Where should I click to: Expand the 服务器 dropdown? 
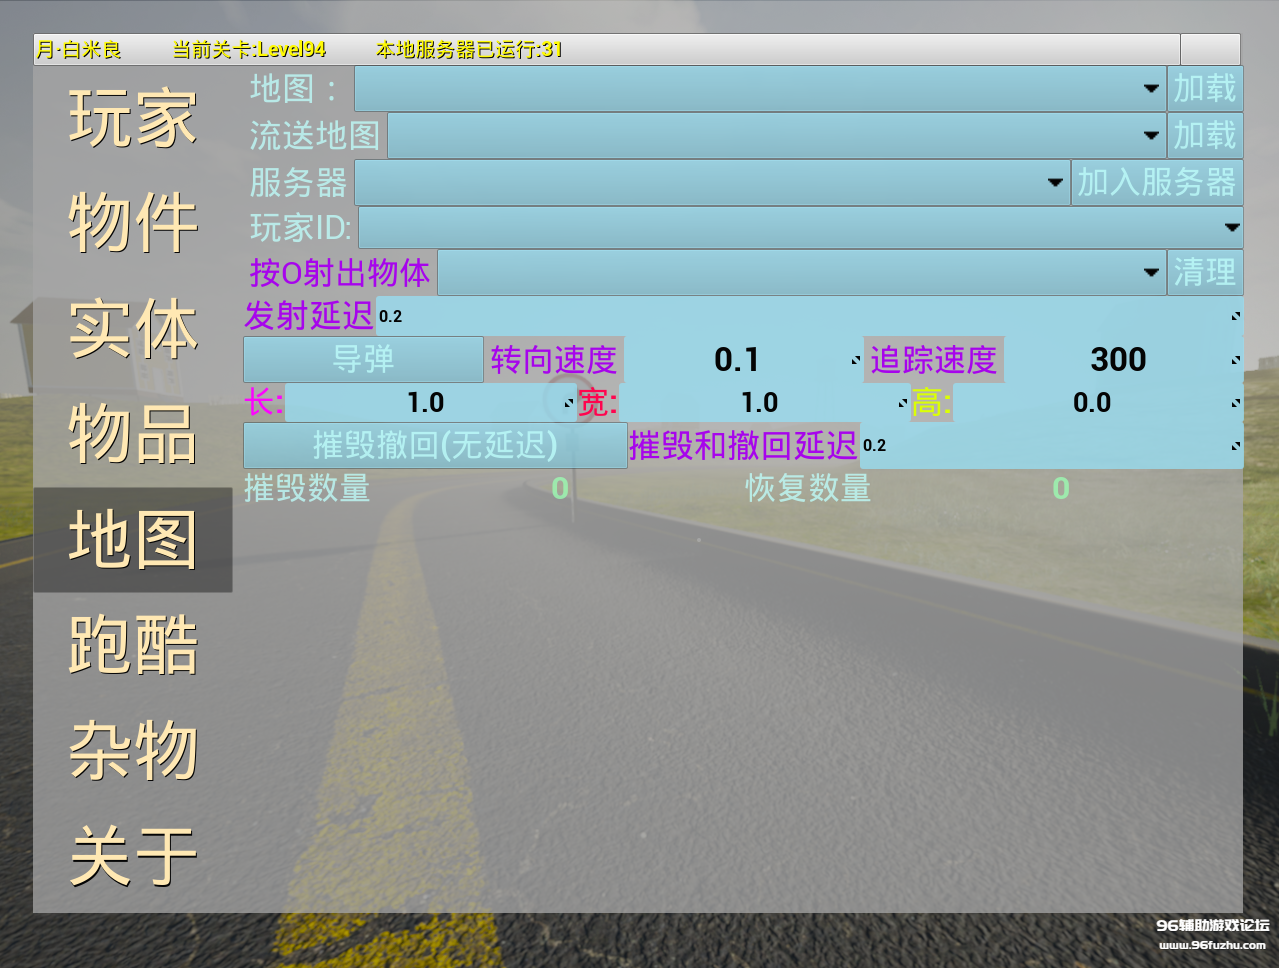(712, 182)
